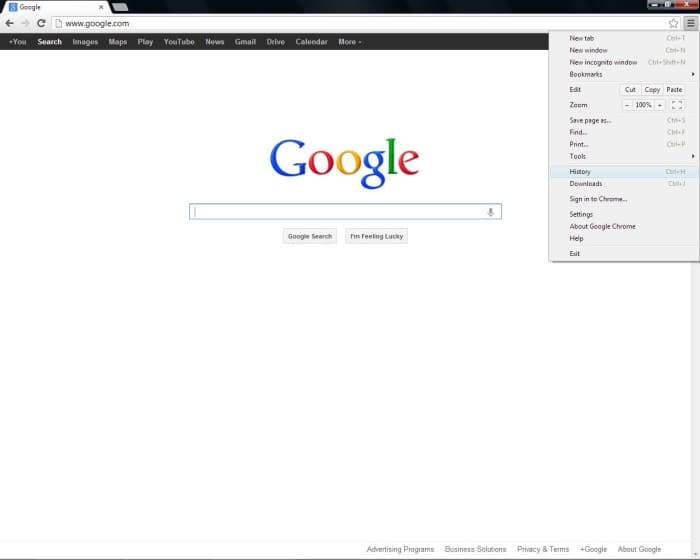Reload the page with the refresh icon

41,23
